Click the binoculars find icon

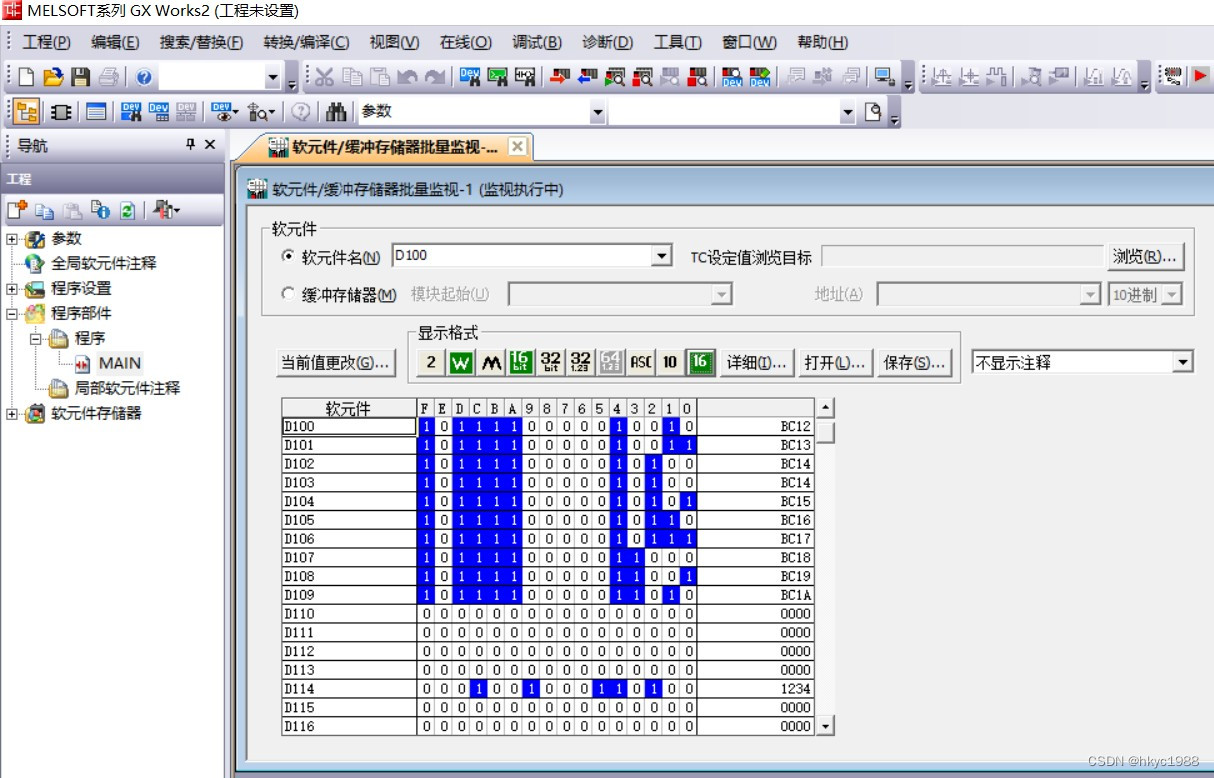click(337, 112)
